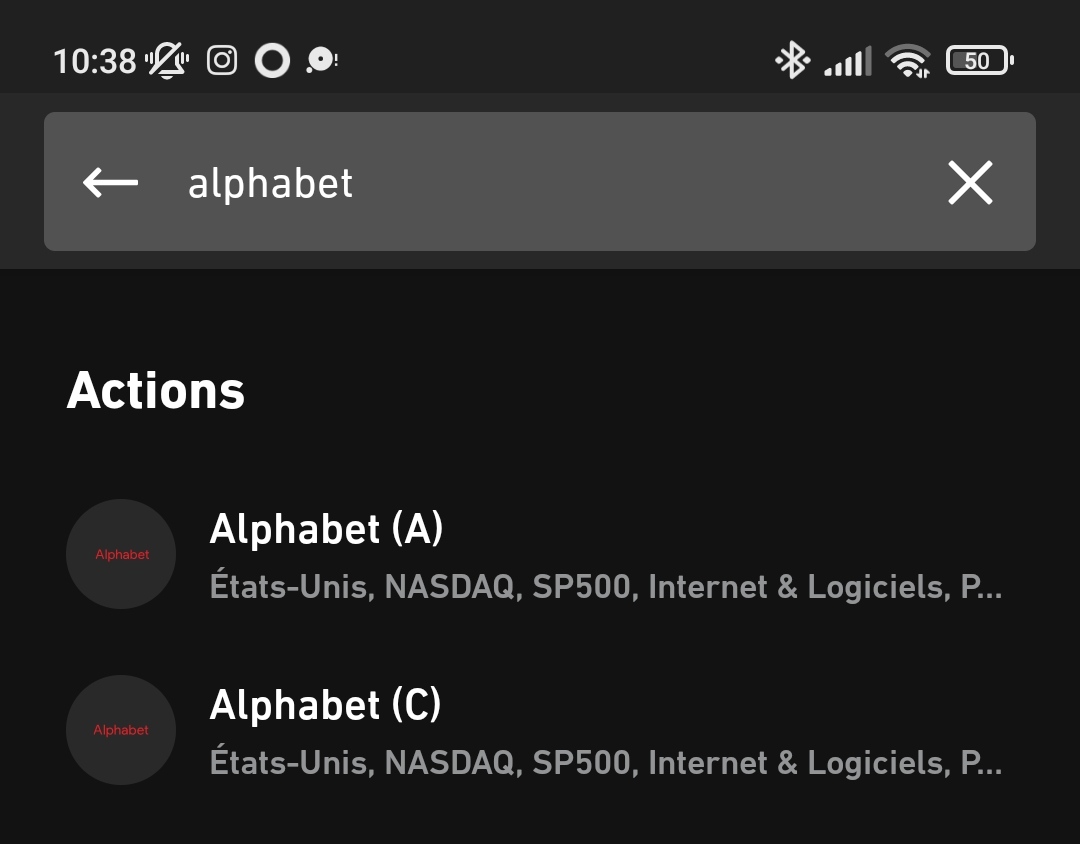Tap the muted bell status icon

(167, 61)
